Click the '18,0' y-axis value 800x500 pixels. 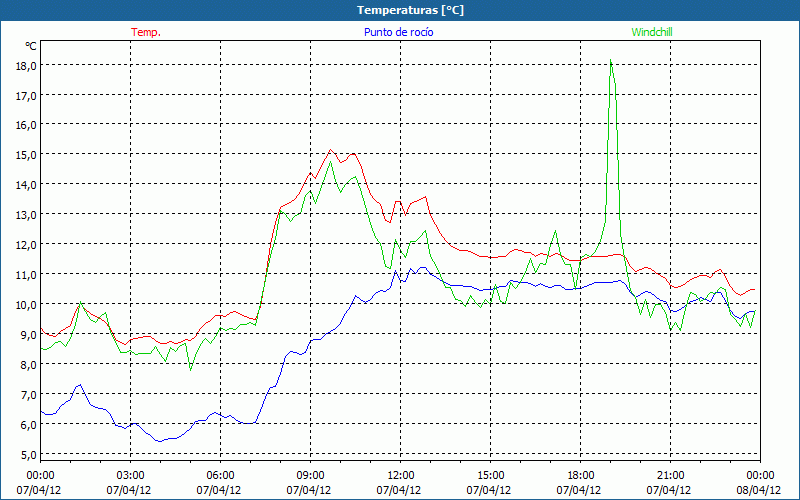pos(26,65)
